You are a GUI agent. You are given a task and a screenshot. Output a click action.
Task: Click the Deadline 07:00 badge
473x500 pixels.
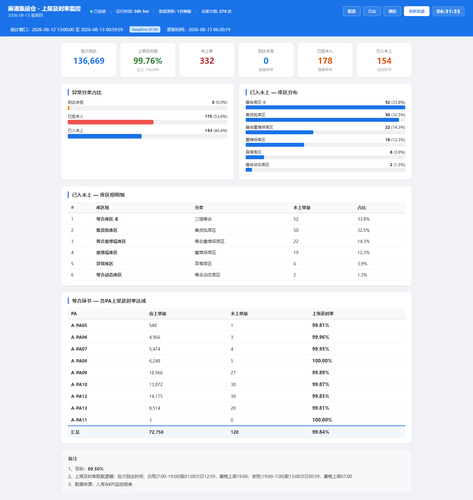click(x=145, y=29)
